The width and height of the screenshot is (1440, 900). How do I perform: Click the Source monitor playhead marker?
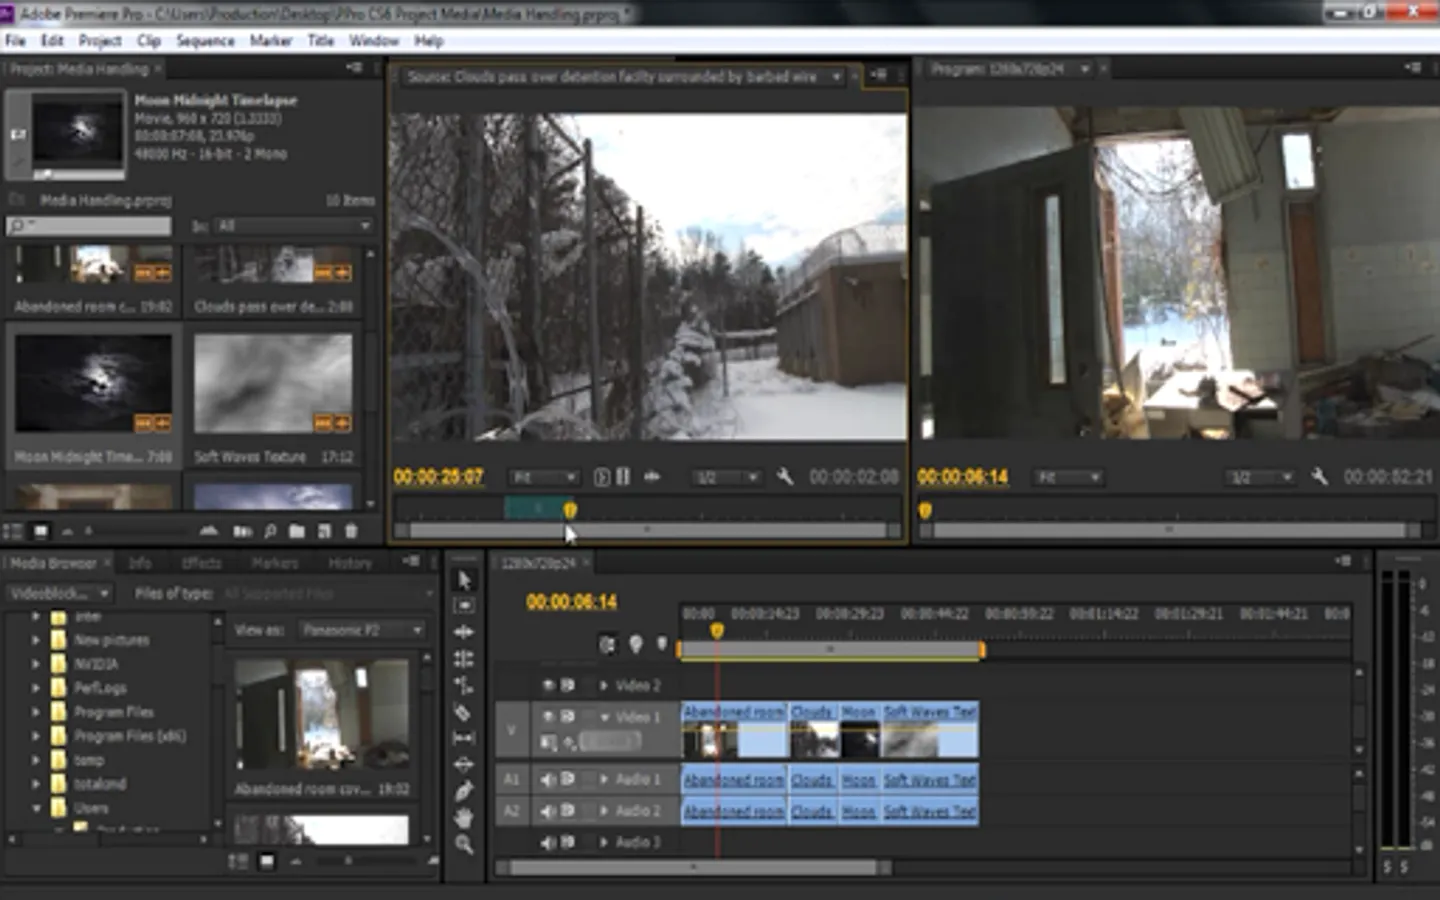pos(569,510)
